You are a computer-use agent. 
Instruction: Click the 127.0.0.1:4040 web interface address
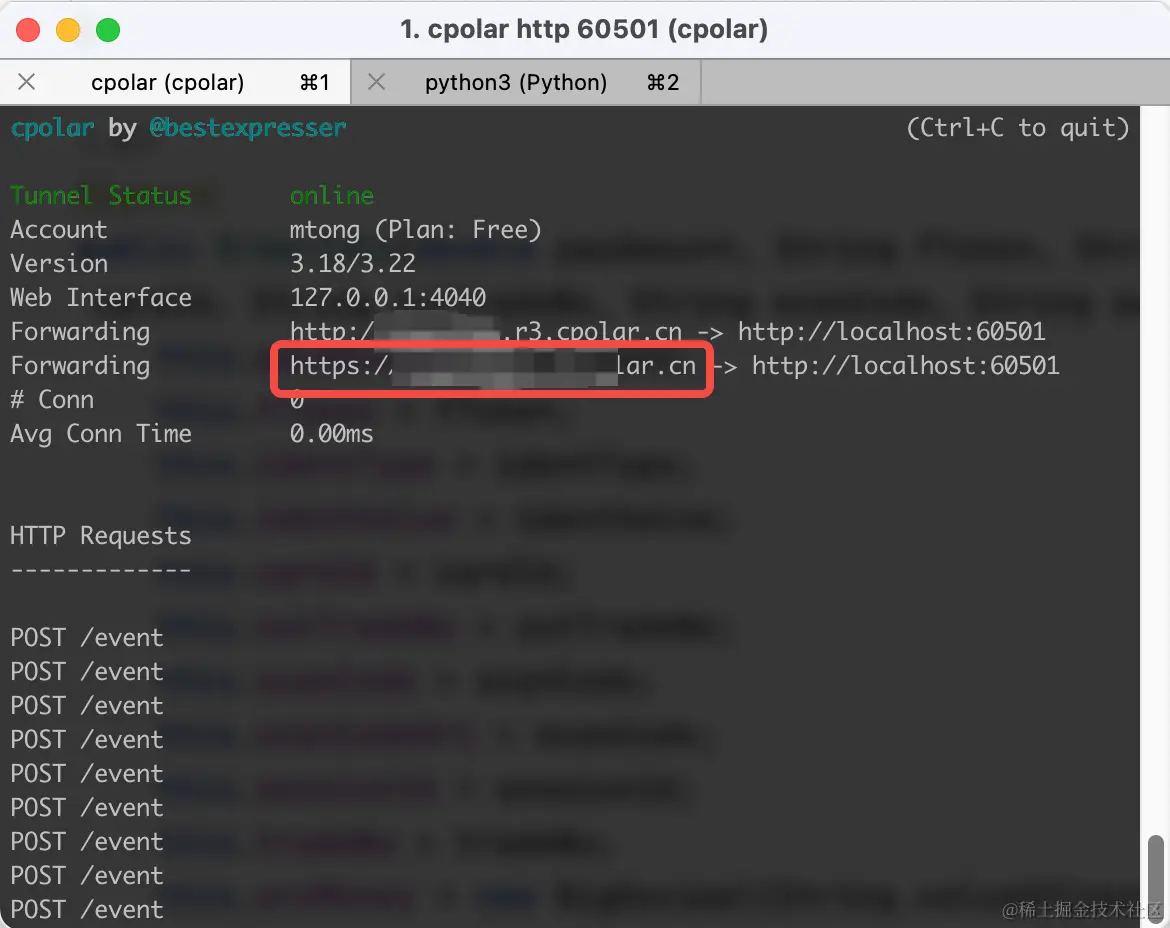tap(387, 298)
